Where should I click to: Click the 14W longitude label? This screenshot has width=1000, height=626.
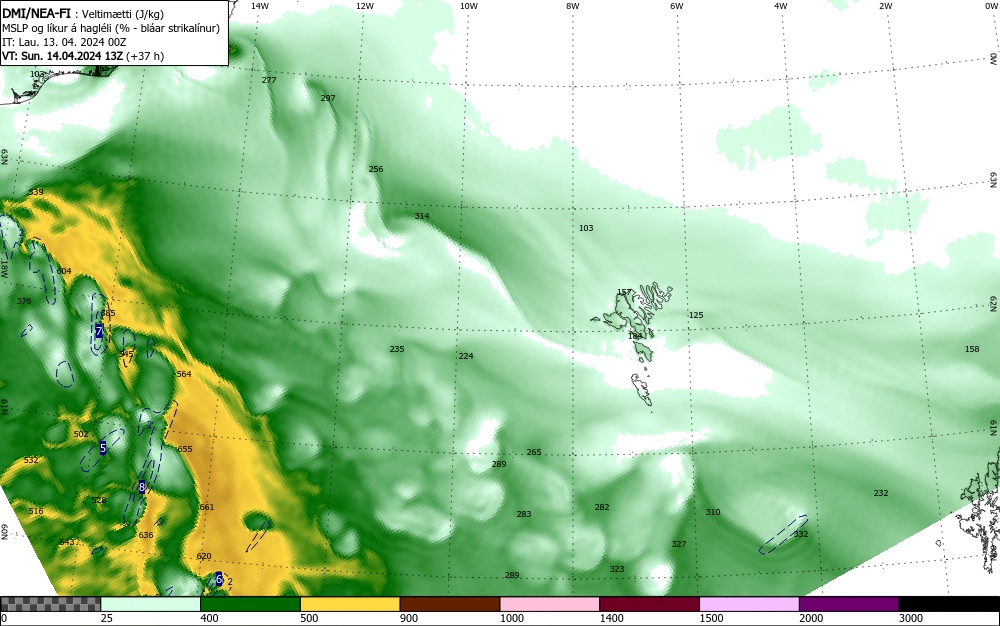click(260, 6)
